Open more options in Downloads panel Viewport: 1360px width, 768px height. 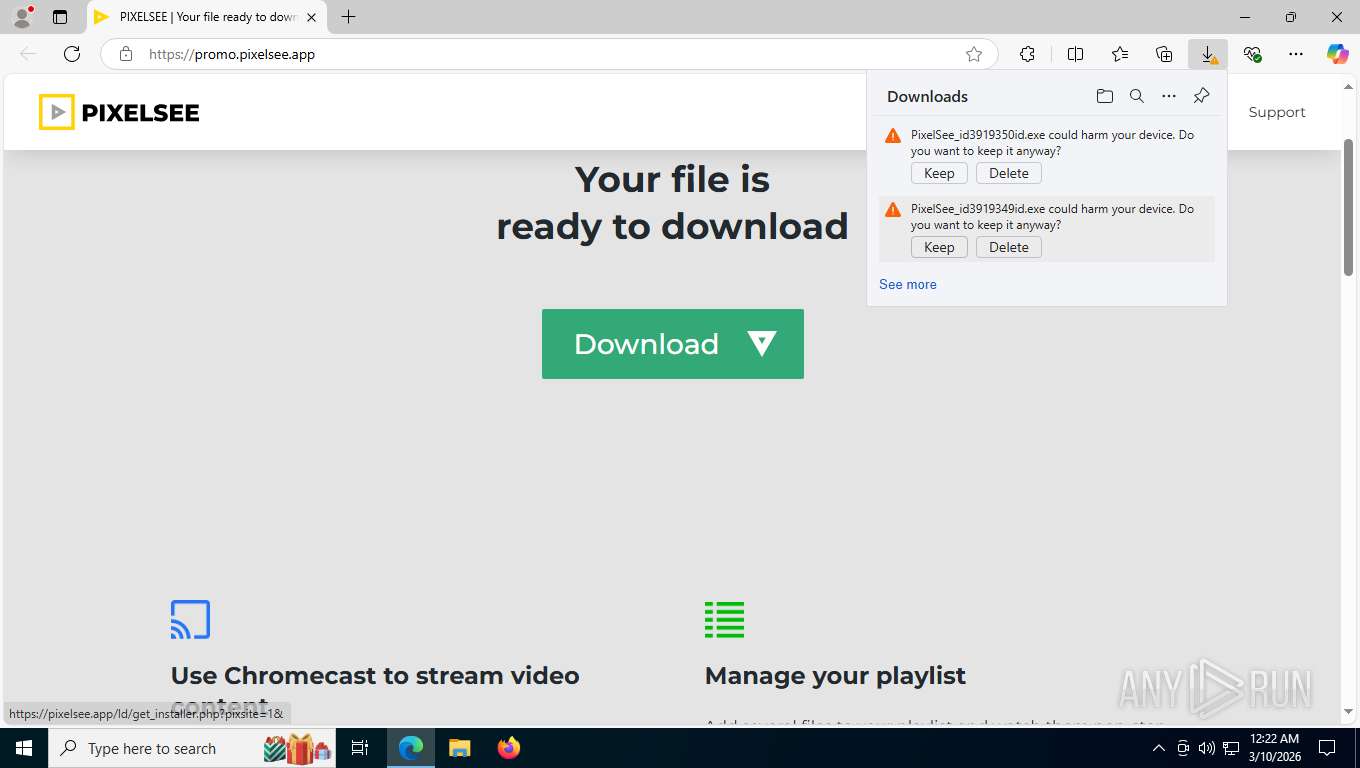pyautogui.click(x=1169, y=96)
